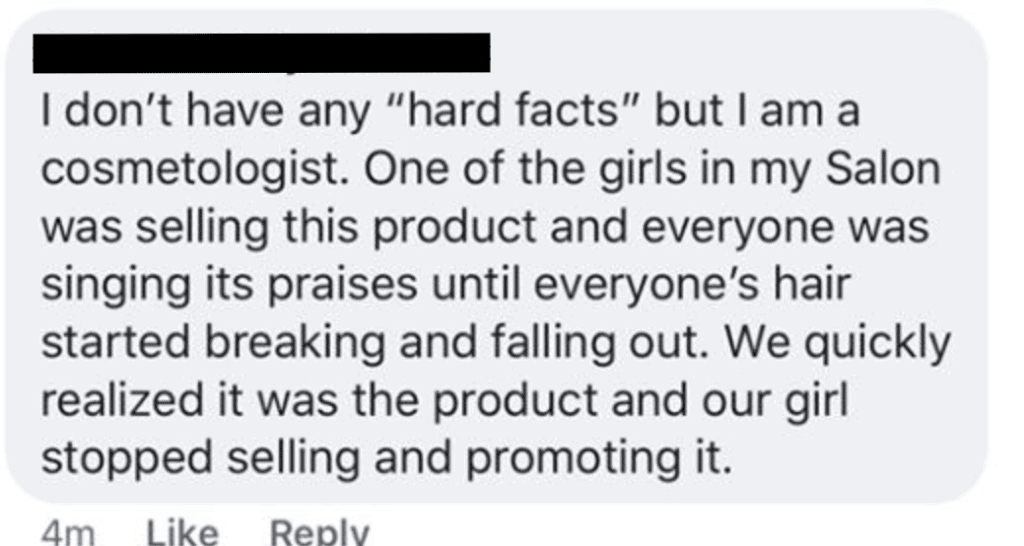
Task: Click the Reply link under the comment
Action: click(319, 532)
